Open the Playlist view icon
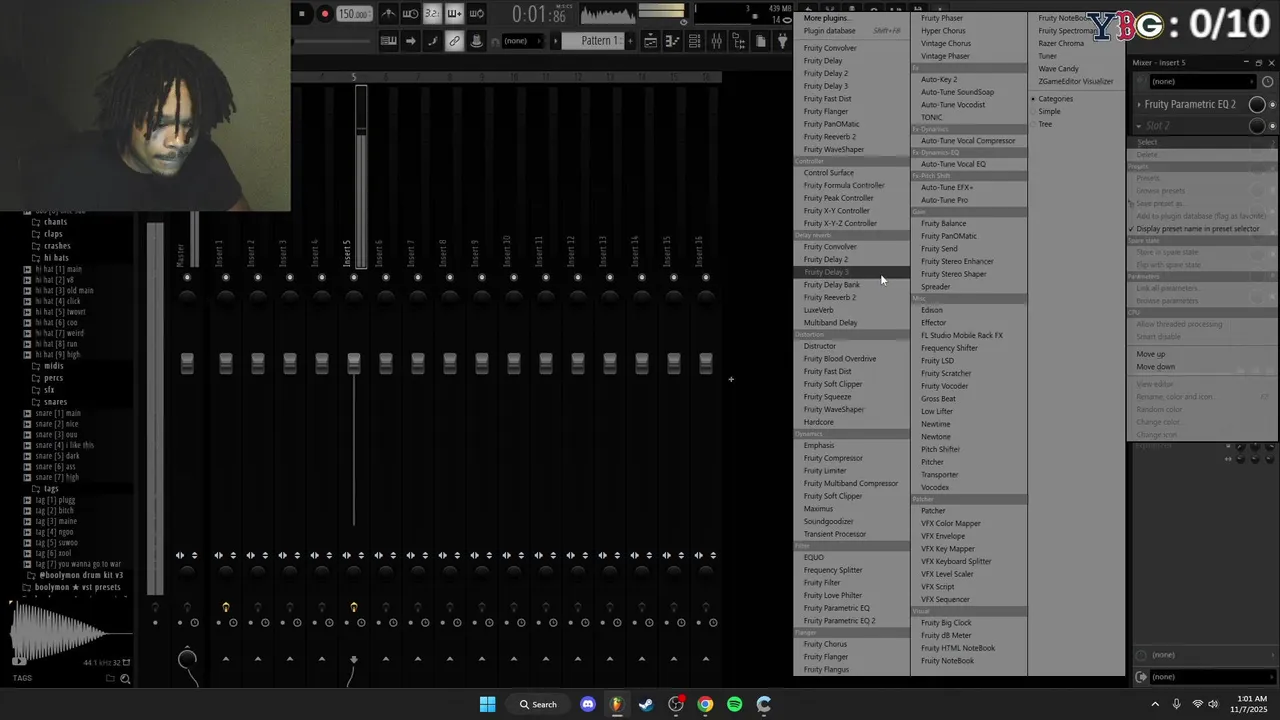 (651, 41)
